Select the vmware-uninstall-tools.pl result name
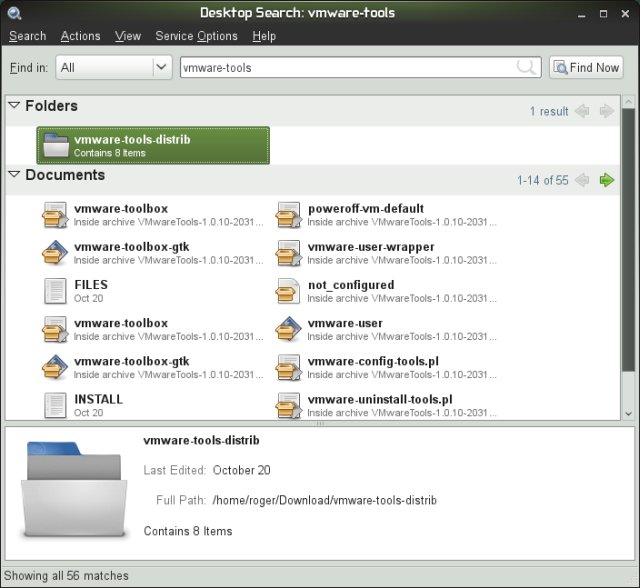This screenshot has width=640, height=588. coord(380,399)
